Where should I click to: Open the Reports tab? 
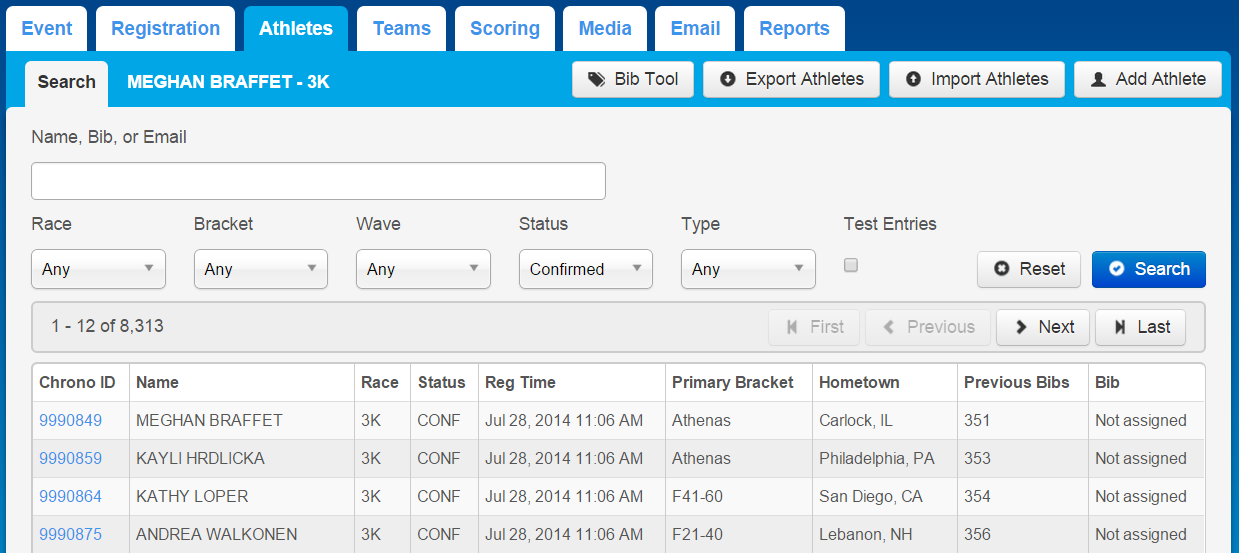point(794,29)
